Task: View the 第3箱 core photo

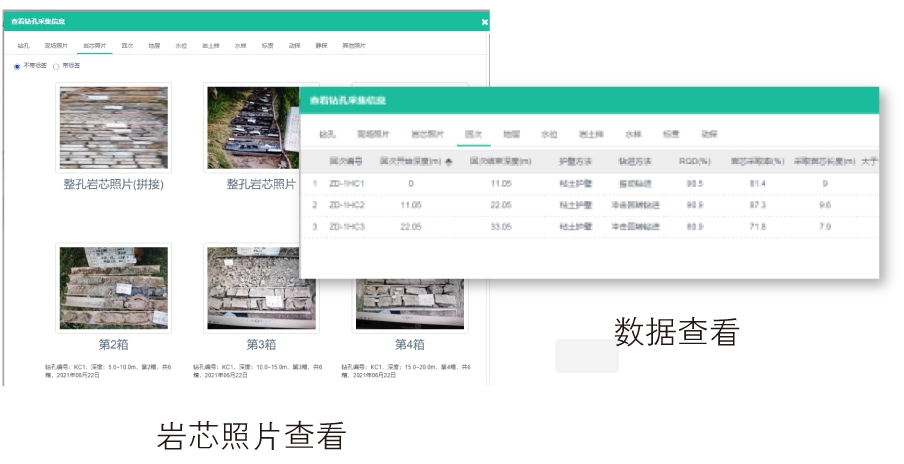Action: click(260, 288)
